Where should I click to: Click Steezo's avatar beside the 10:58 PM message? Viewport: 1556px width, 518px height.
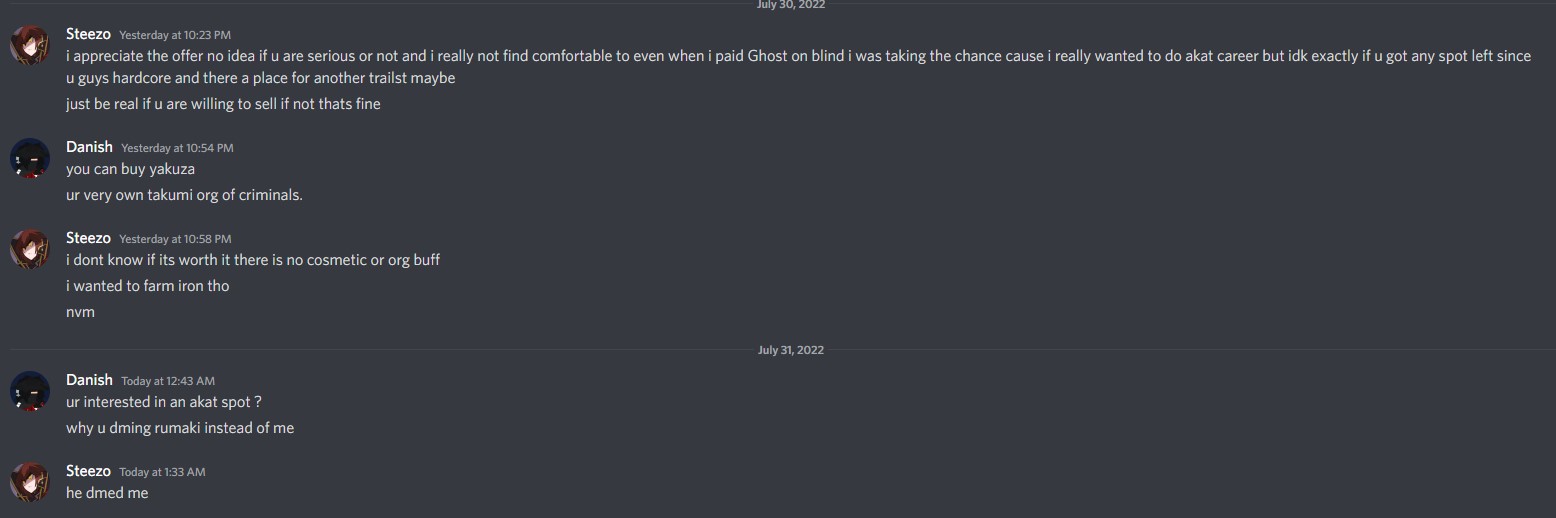30,249
